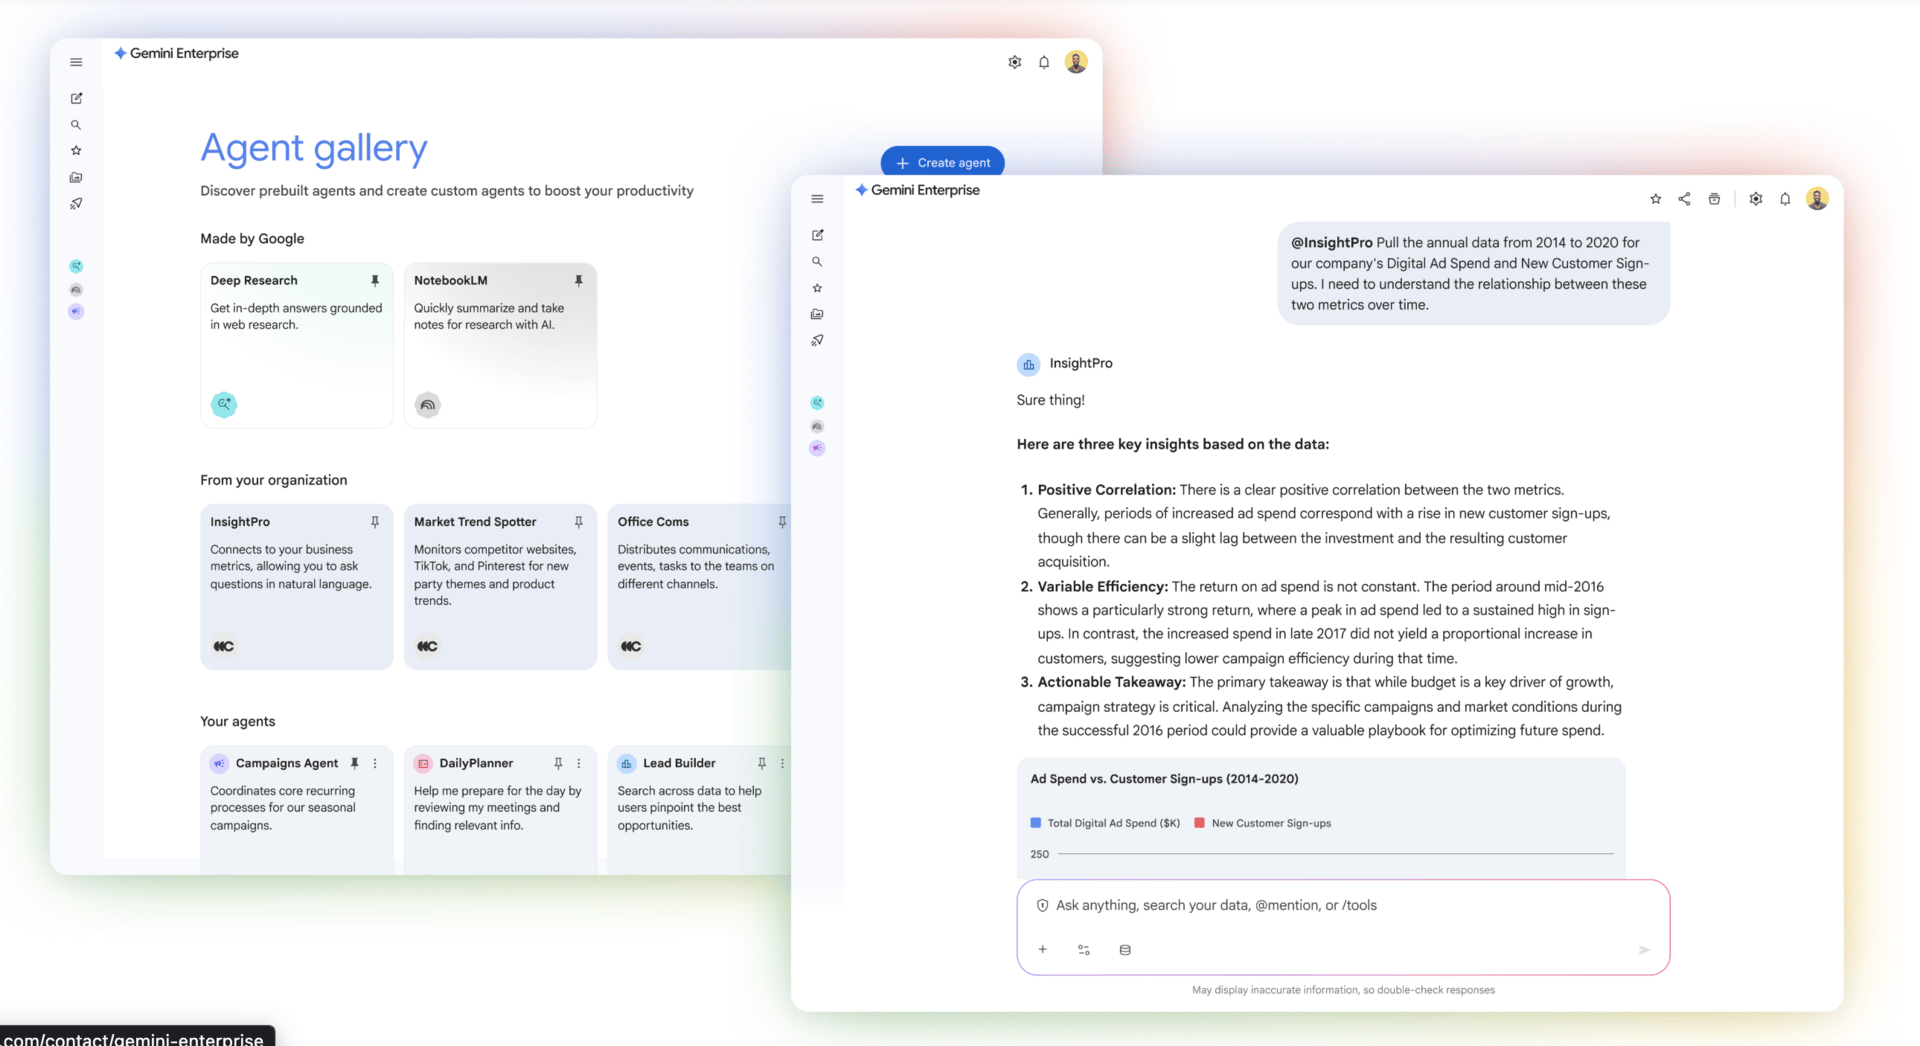Click search icon in Agent gallery sidebar
1920x1046 pixels.
(x=76, y=125)
